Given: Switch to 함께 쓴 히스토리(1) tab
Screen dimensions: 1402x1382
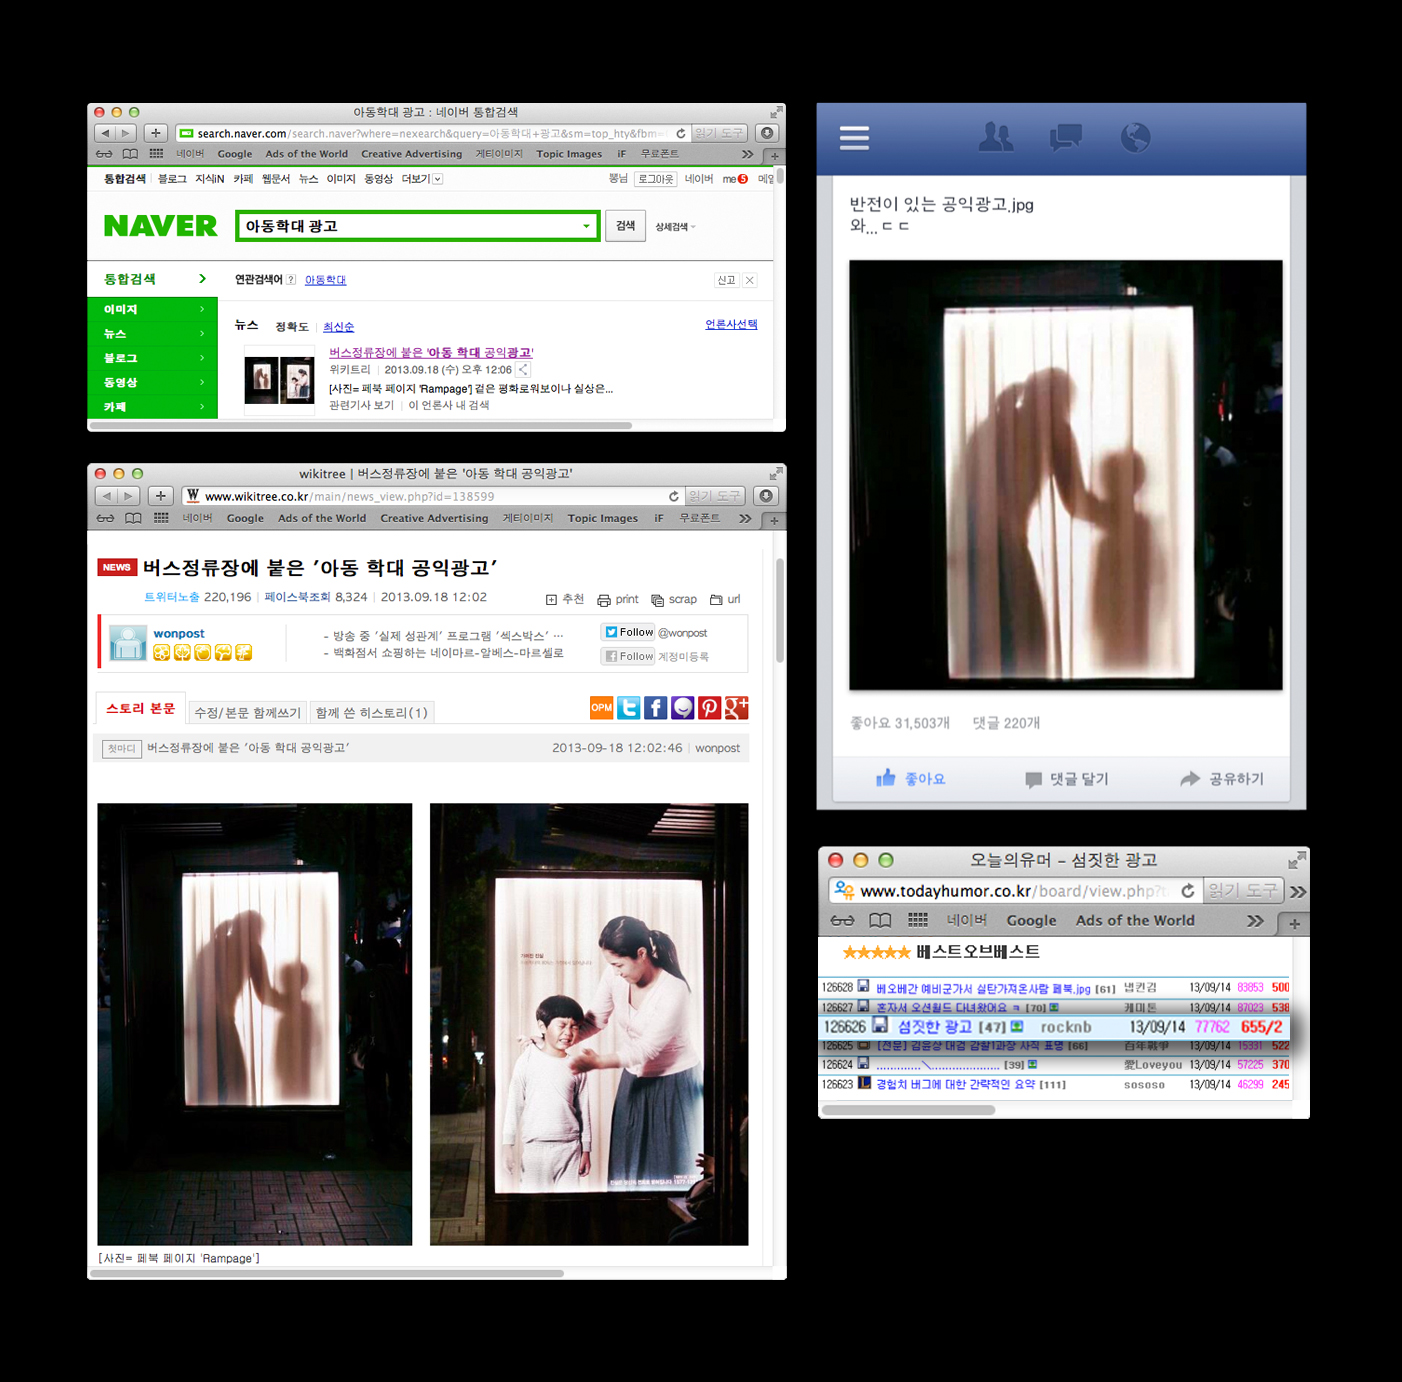Looking at the screenshot, I should (371, 712).
